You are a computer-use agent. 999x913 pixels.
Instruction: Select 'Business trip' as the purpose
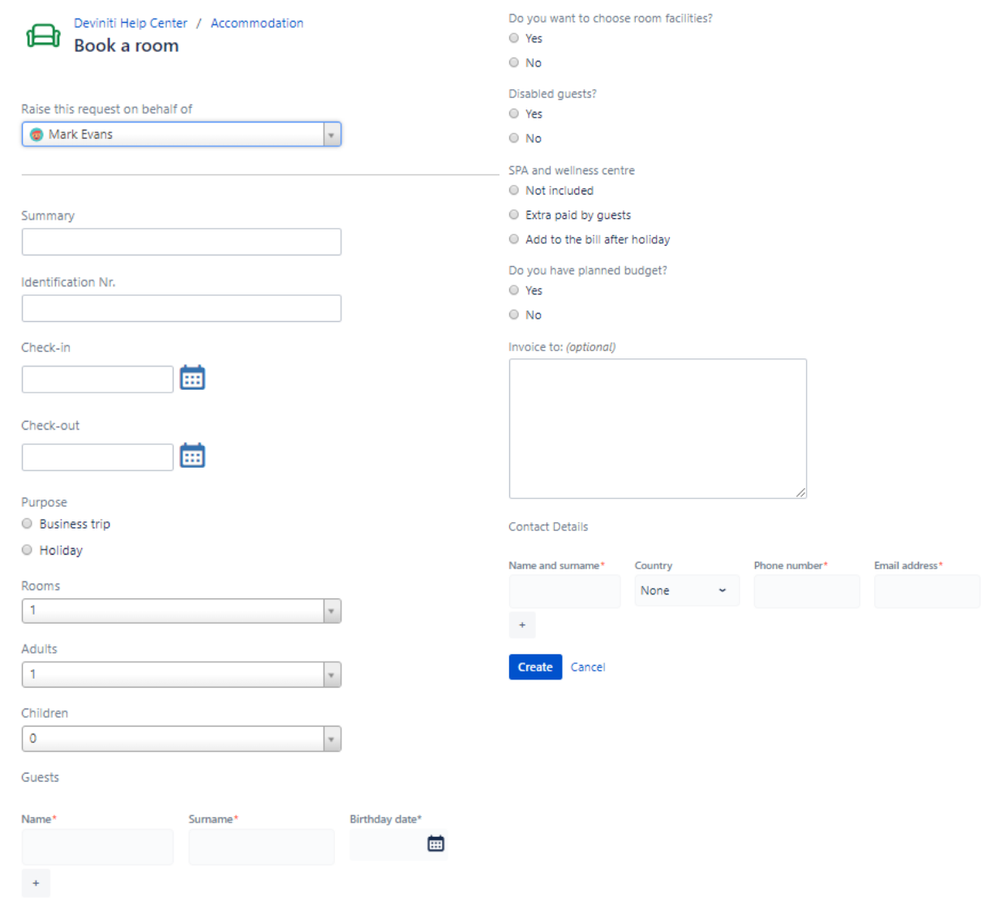(26, 523)
